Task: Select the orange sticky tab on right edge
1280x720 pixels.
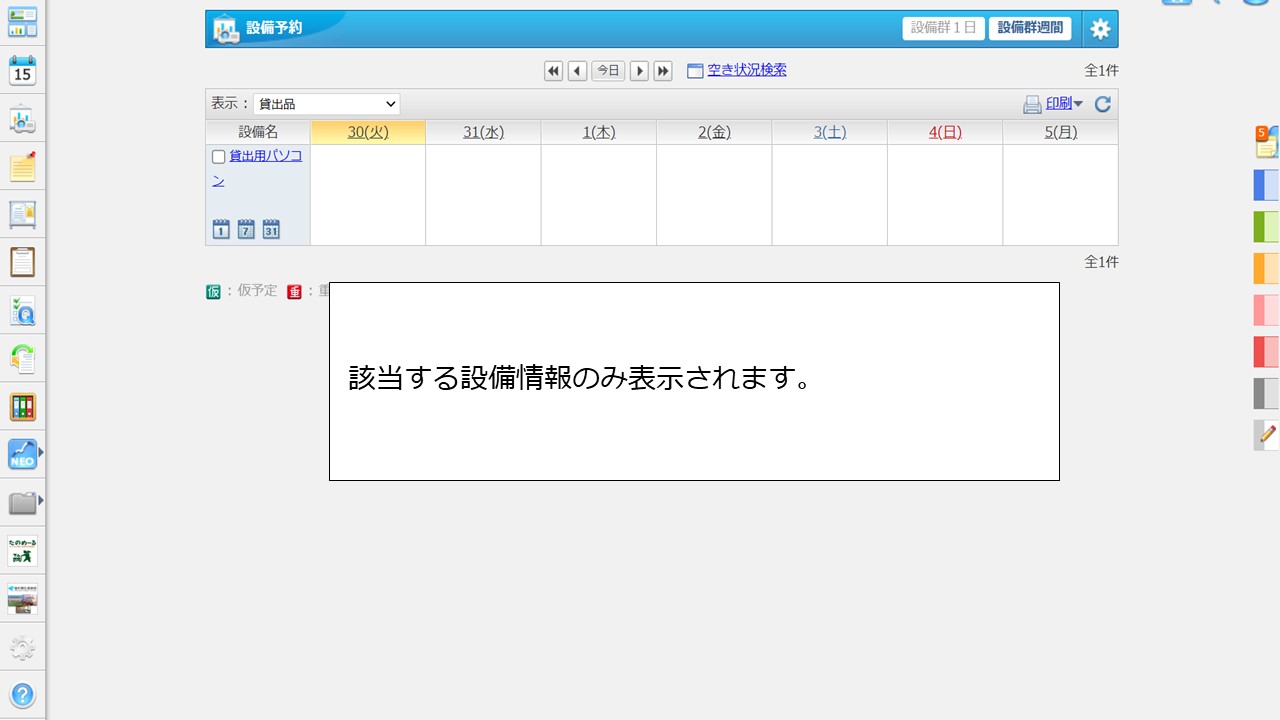Action: click(1266, 269)
